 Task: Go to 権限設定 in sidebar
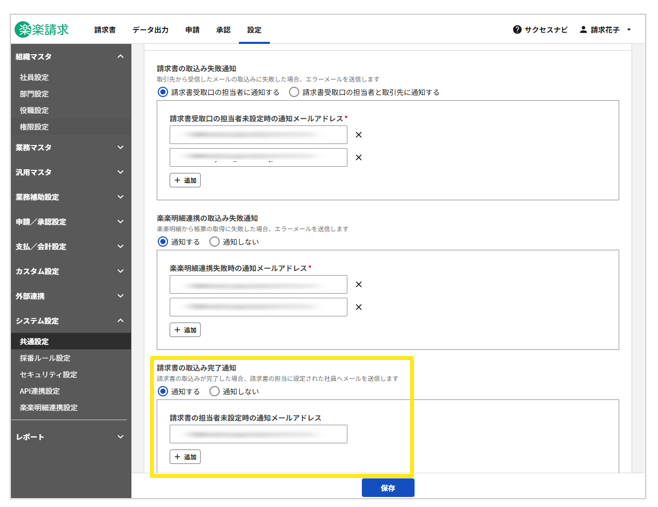click(x=34, y=127)
